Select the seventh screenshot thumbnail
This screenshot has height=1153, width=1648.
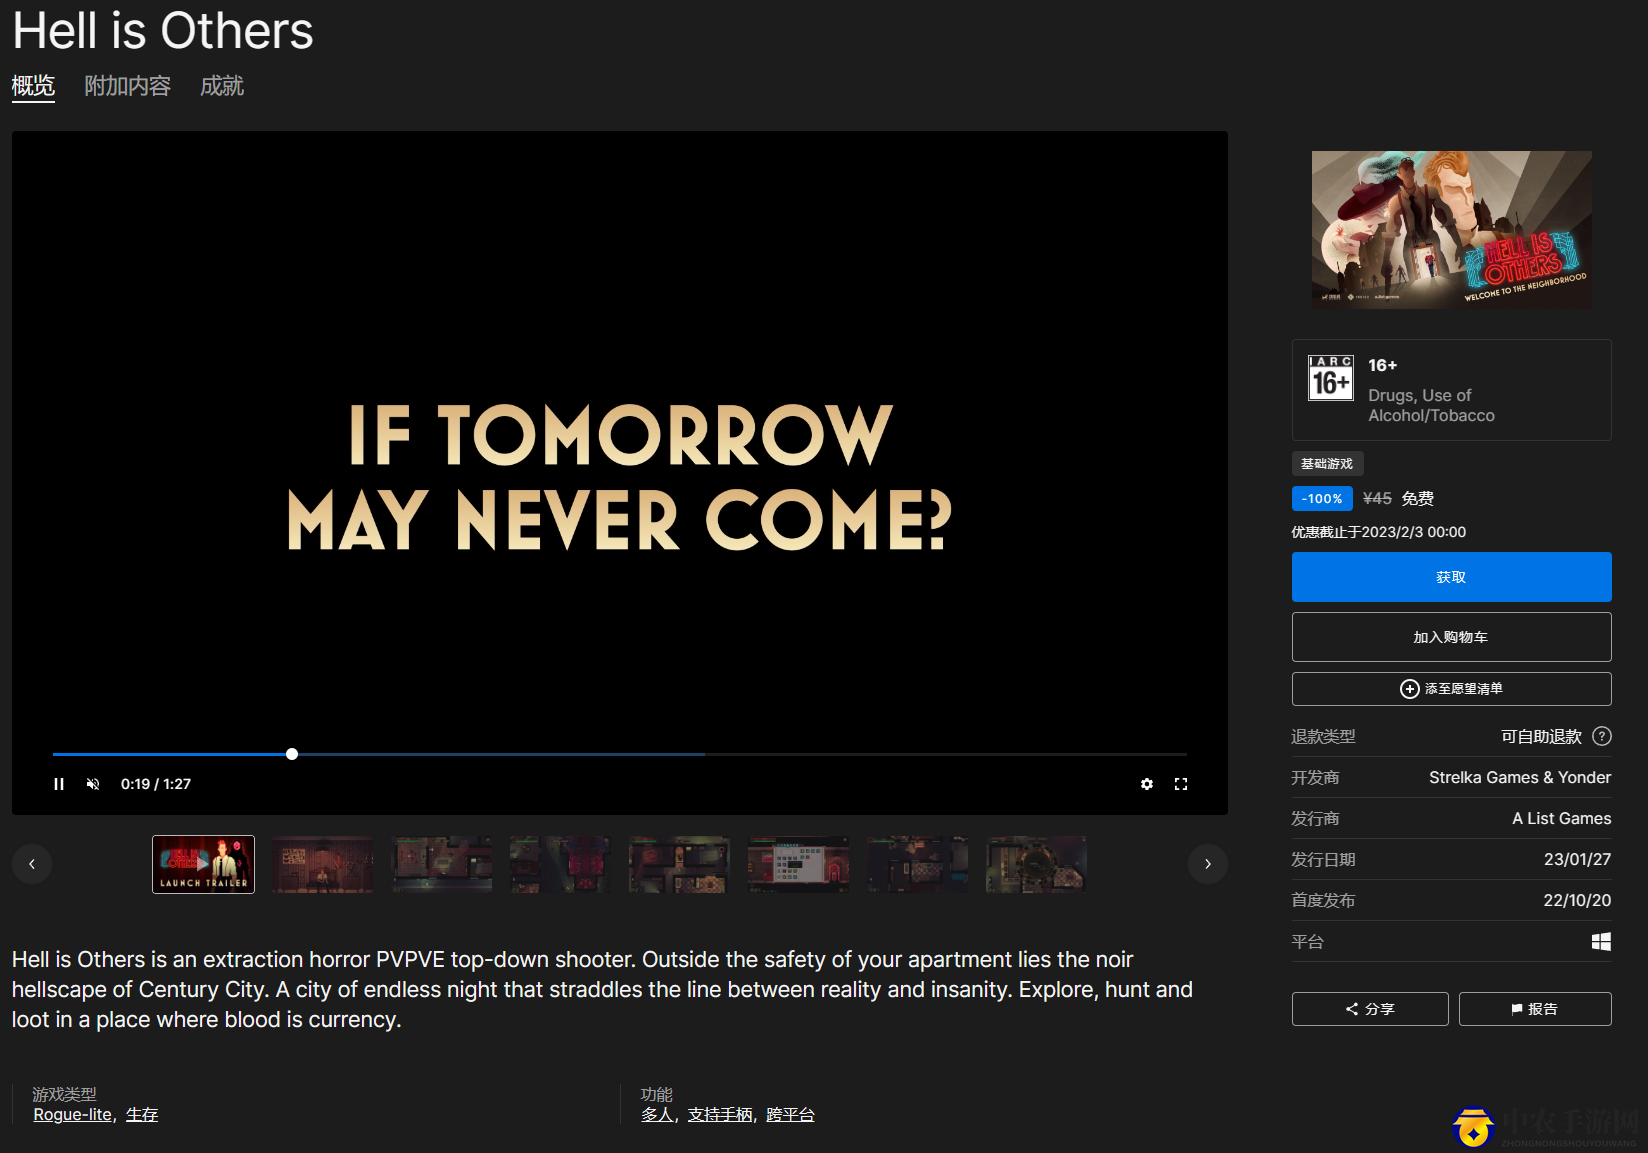(x=917, y=864)
